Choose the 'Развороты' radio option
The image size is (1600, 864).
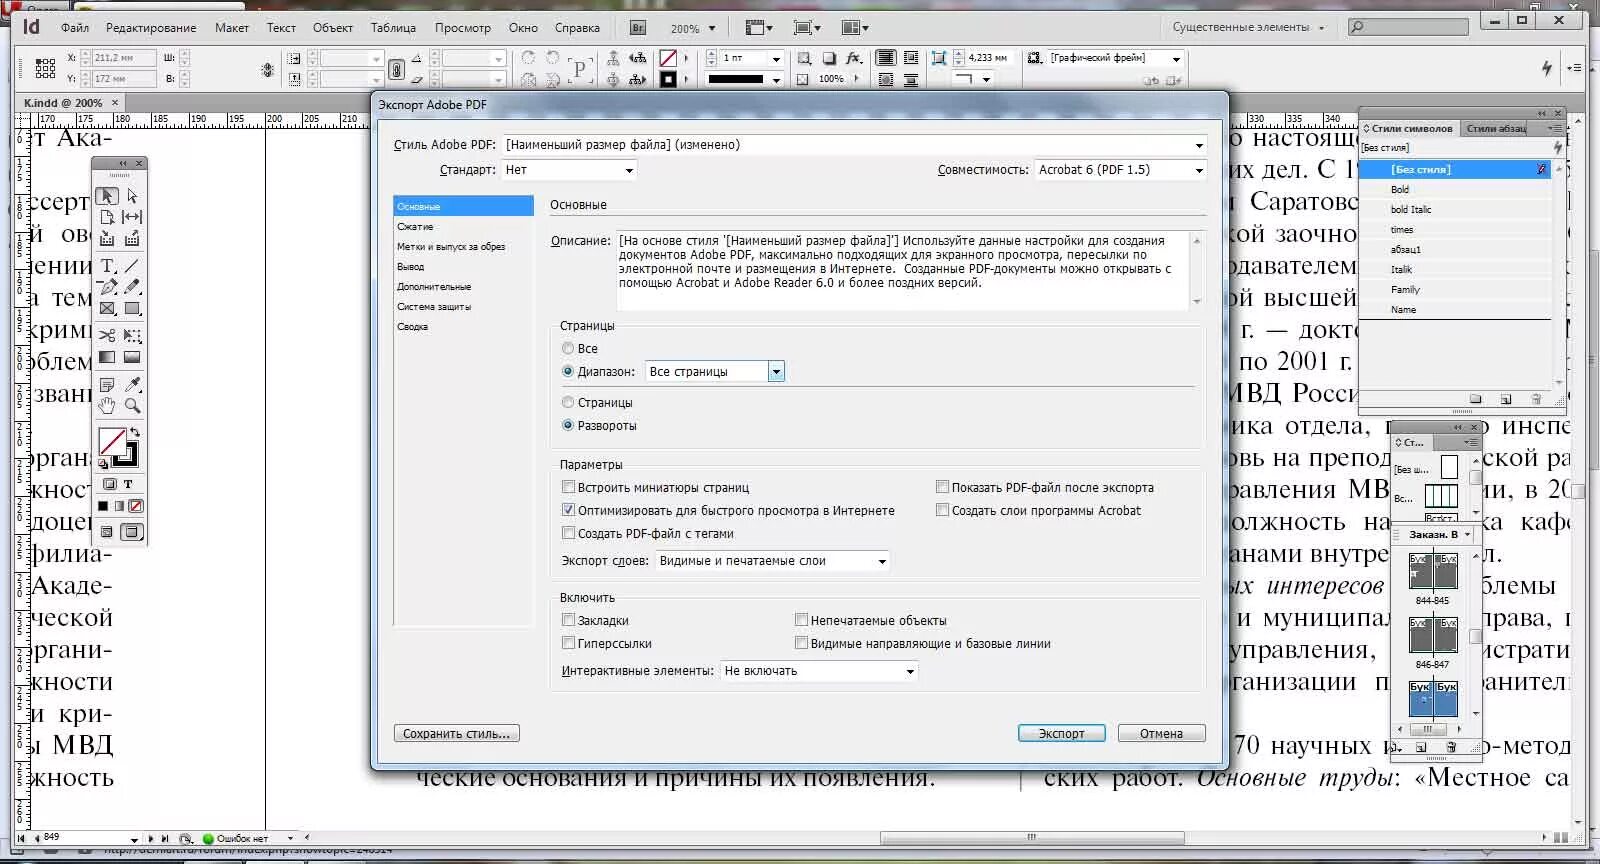coord(568,425)
